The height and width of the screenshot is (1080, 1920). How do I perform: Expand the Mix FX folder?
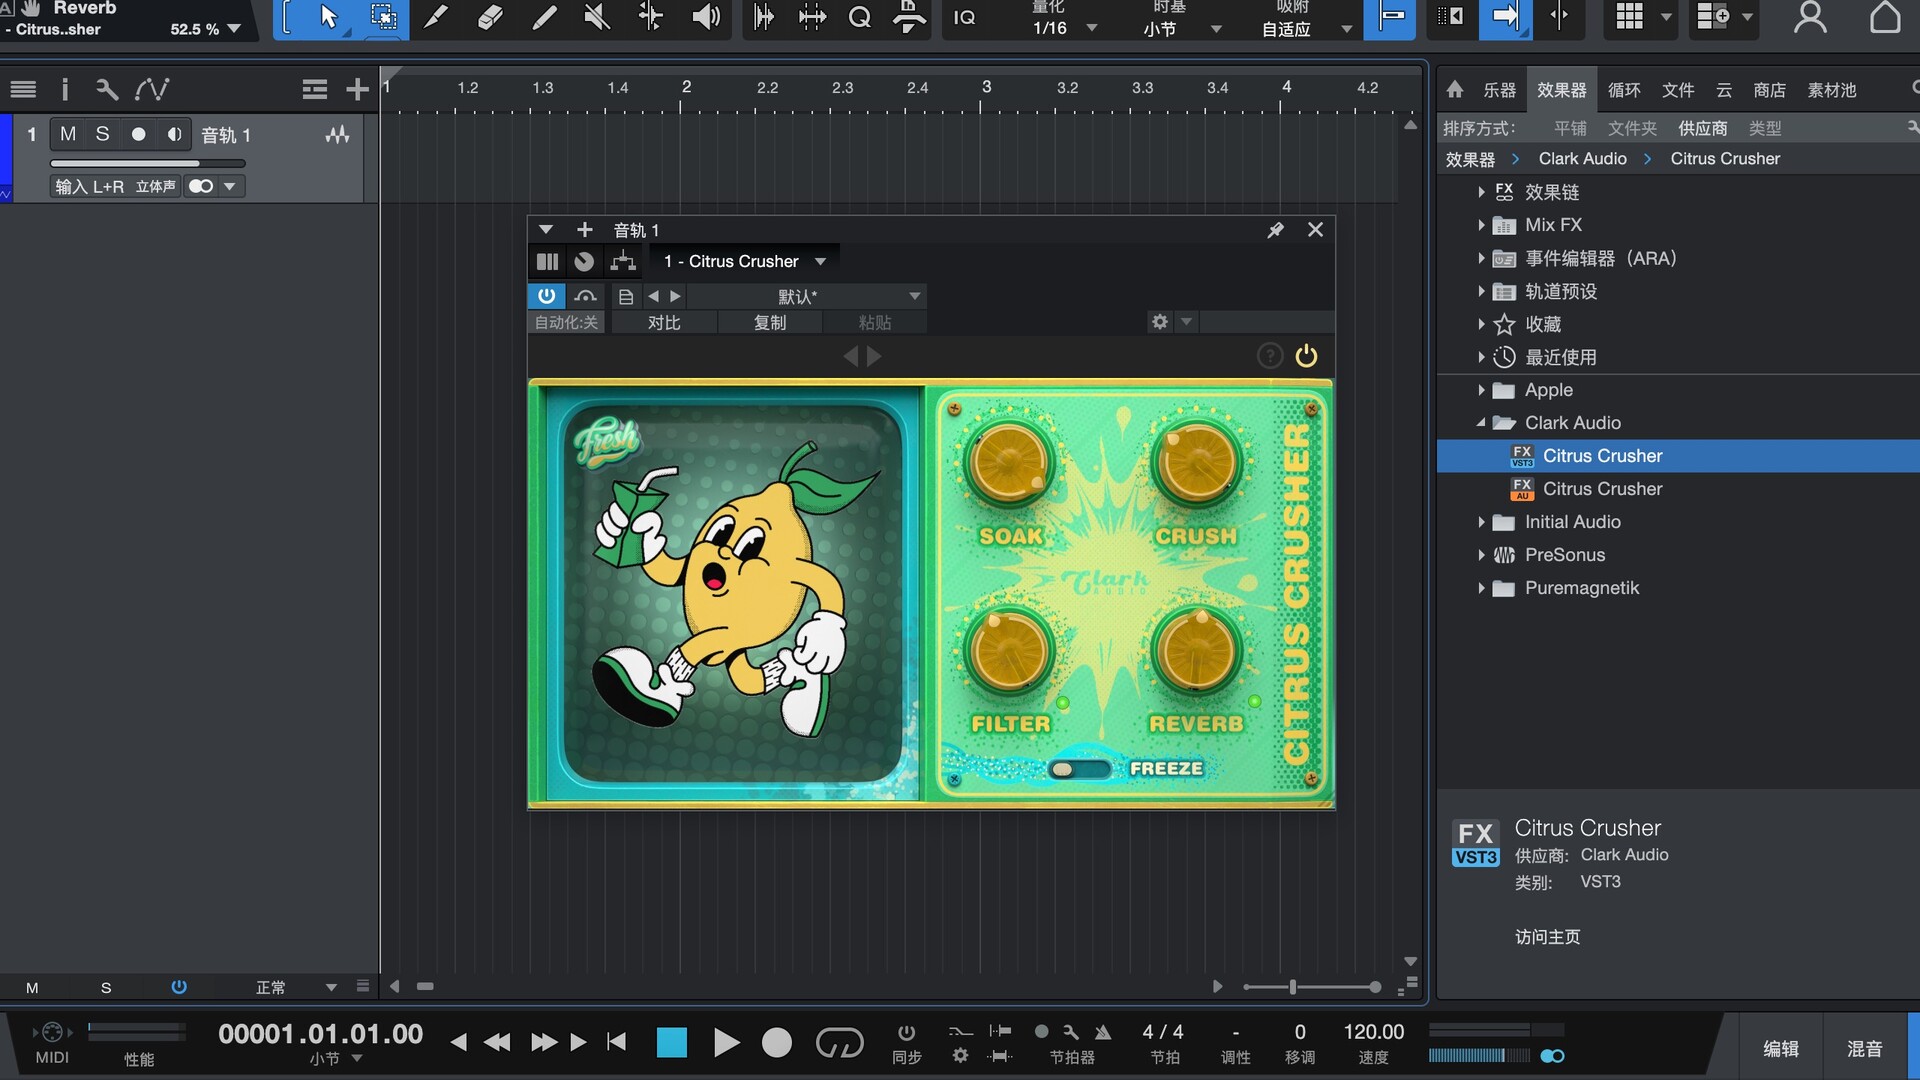coord(1481,225)
